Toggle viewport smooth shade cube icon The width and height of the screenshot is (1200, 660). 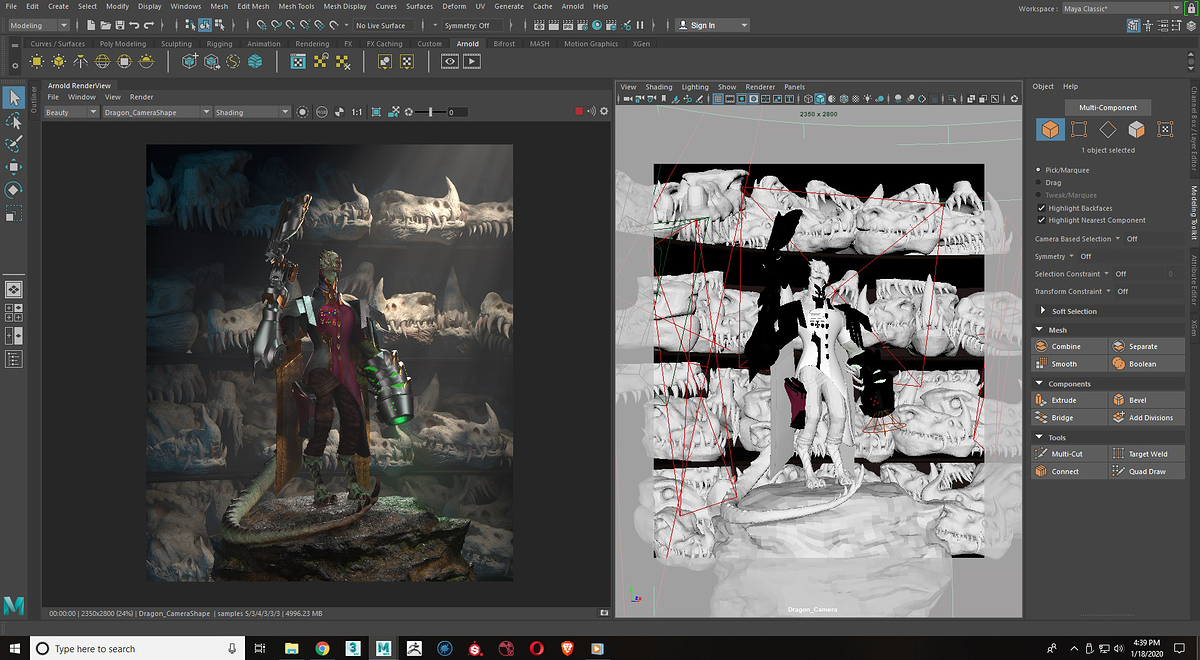pos(820,99)
